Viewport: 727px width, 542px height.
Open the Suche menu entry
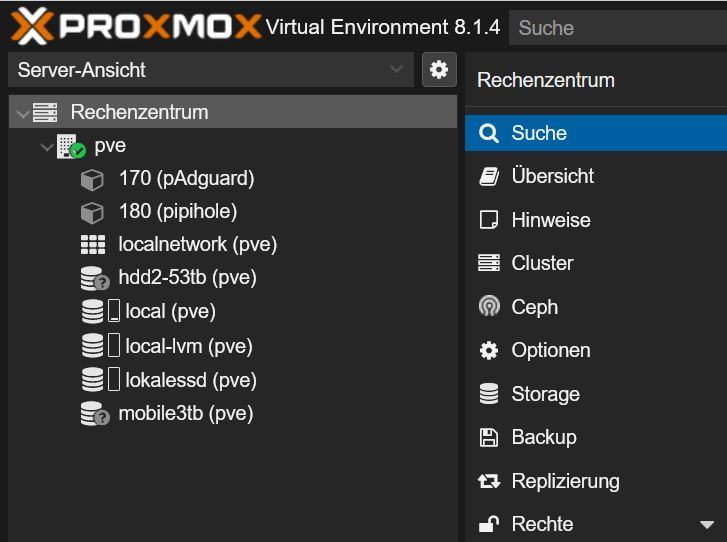596,133
